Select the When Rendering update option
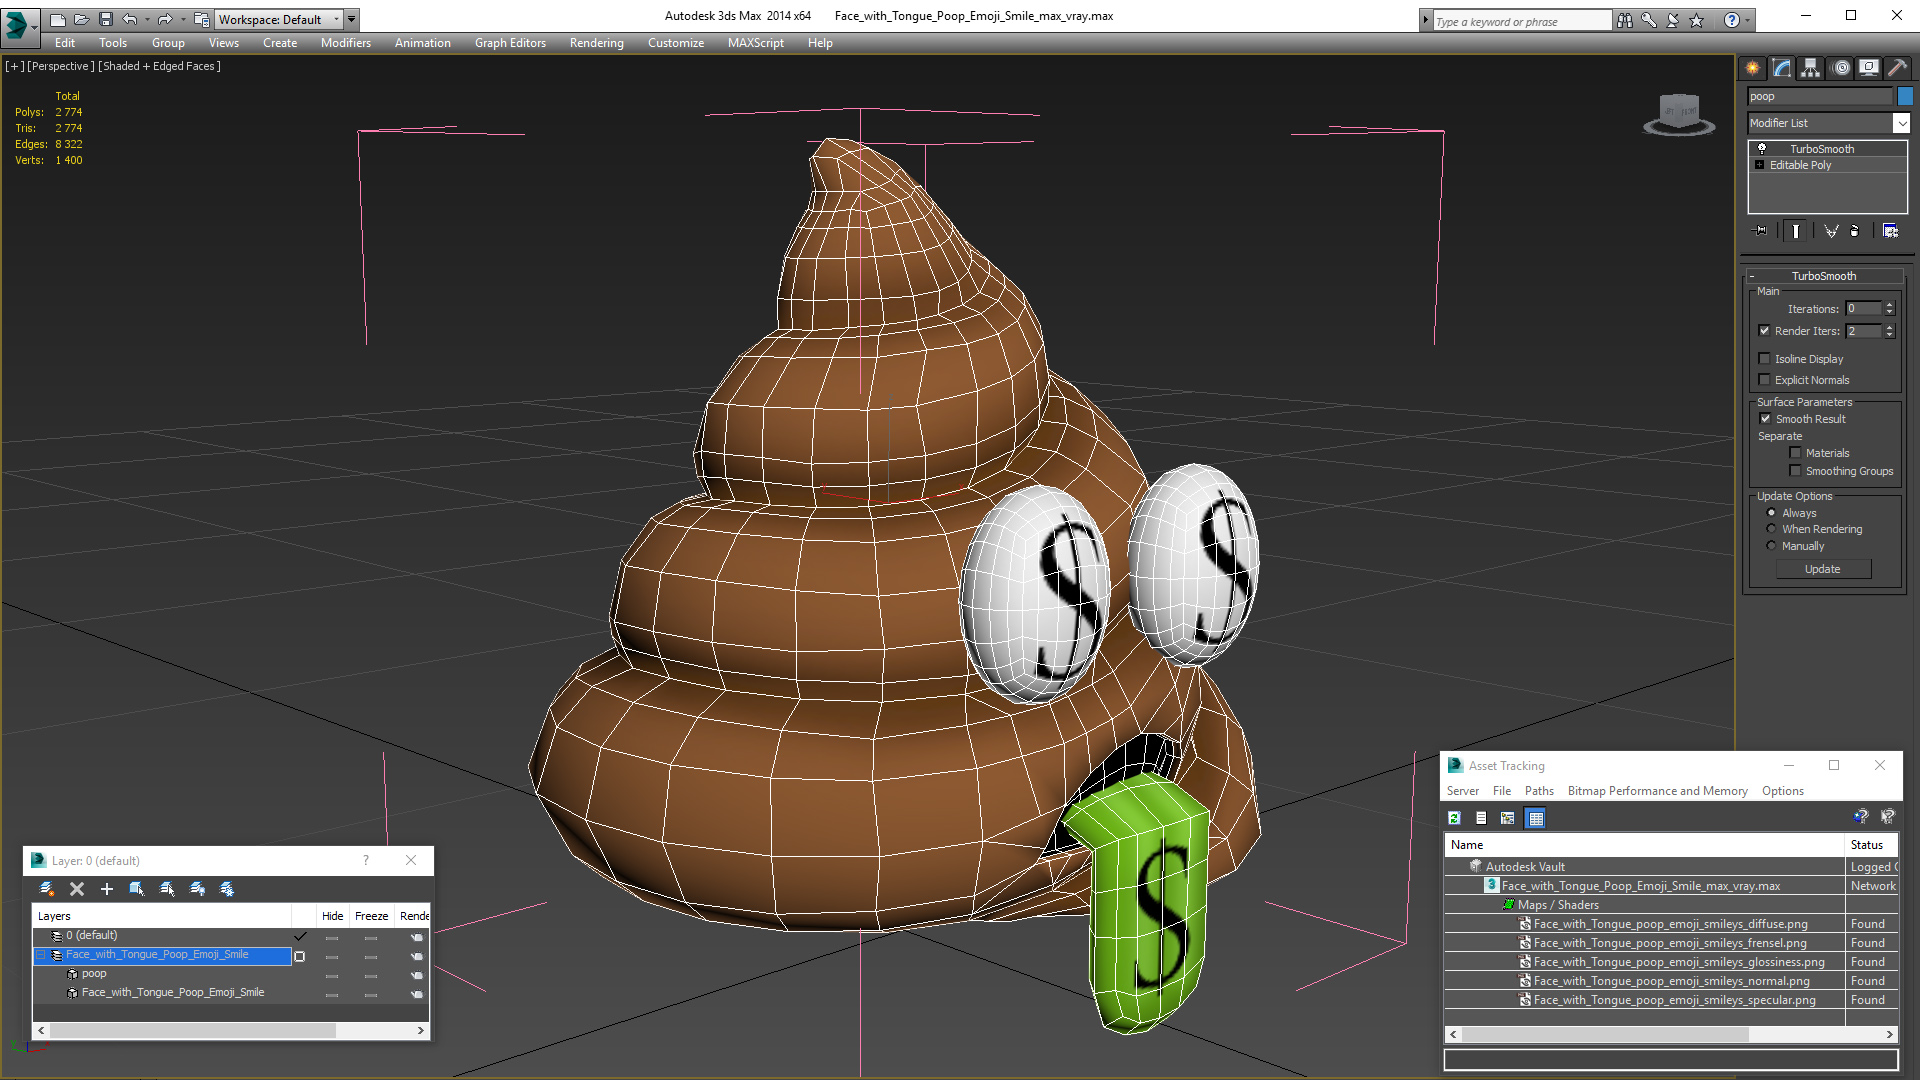This screenshot has width=1920, height=1080. 1772,529
